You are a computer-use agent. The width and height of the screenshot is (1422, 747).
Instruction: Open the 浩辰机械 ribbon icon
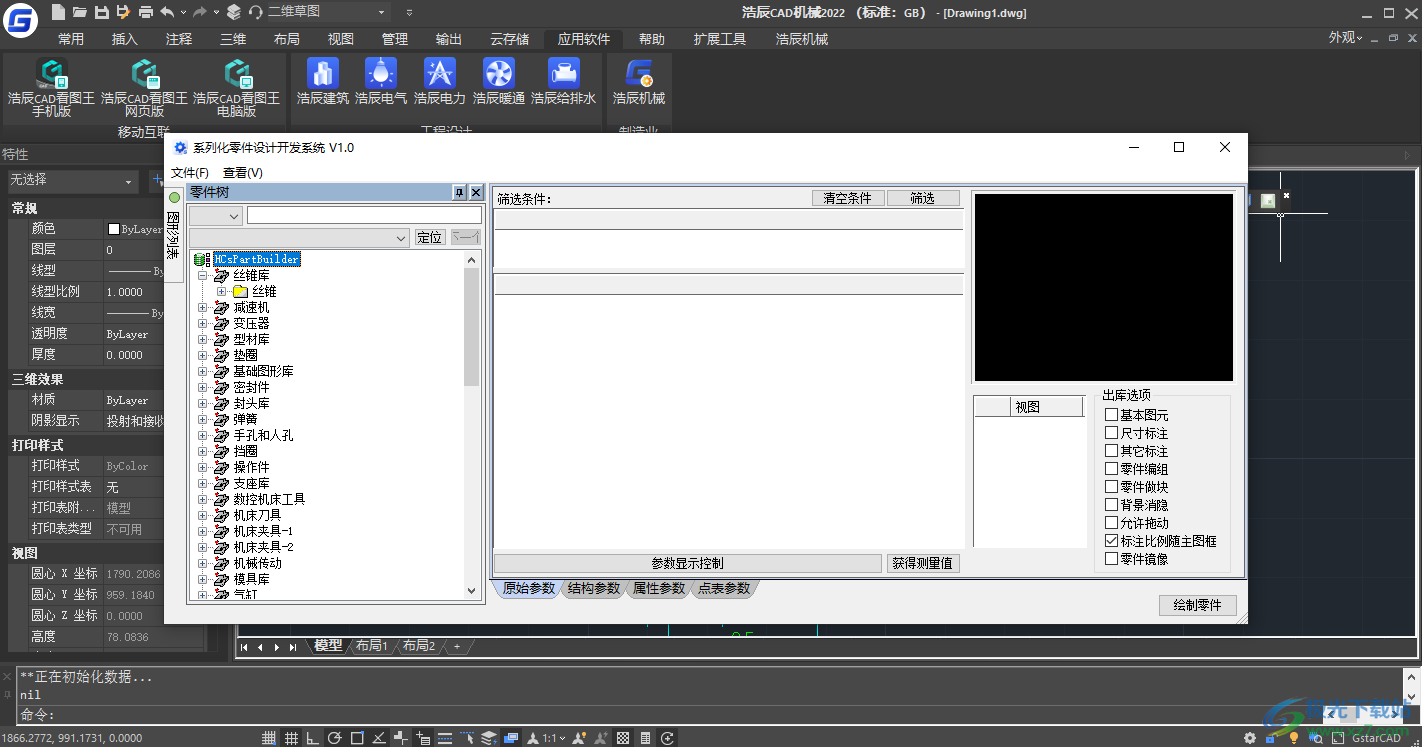[x=639, y=74]
